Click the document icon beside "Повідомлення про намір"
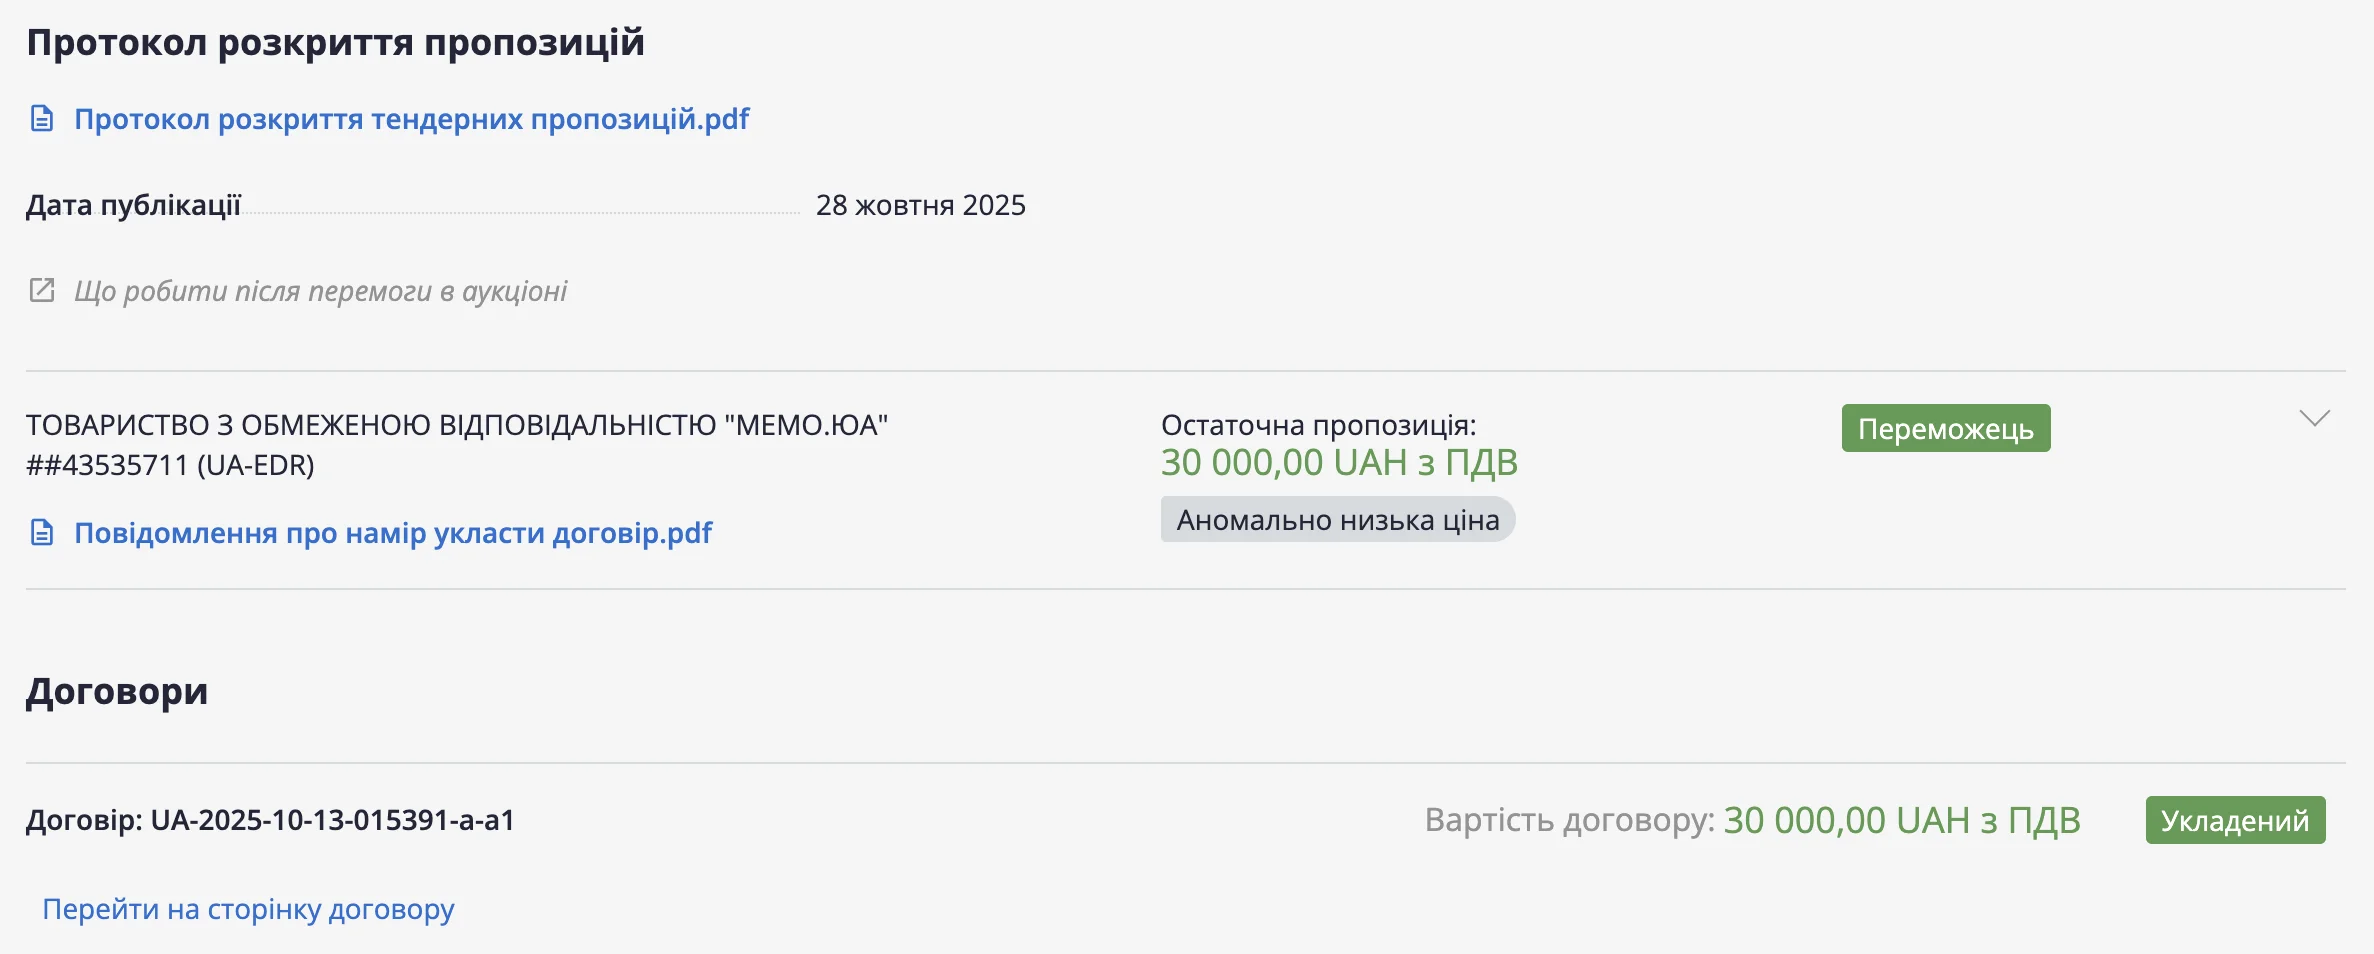Screen dimensions: 2374x954 pyautogui.click(x=42, y=533)
